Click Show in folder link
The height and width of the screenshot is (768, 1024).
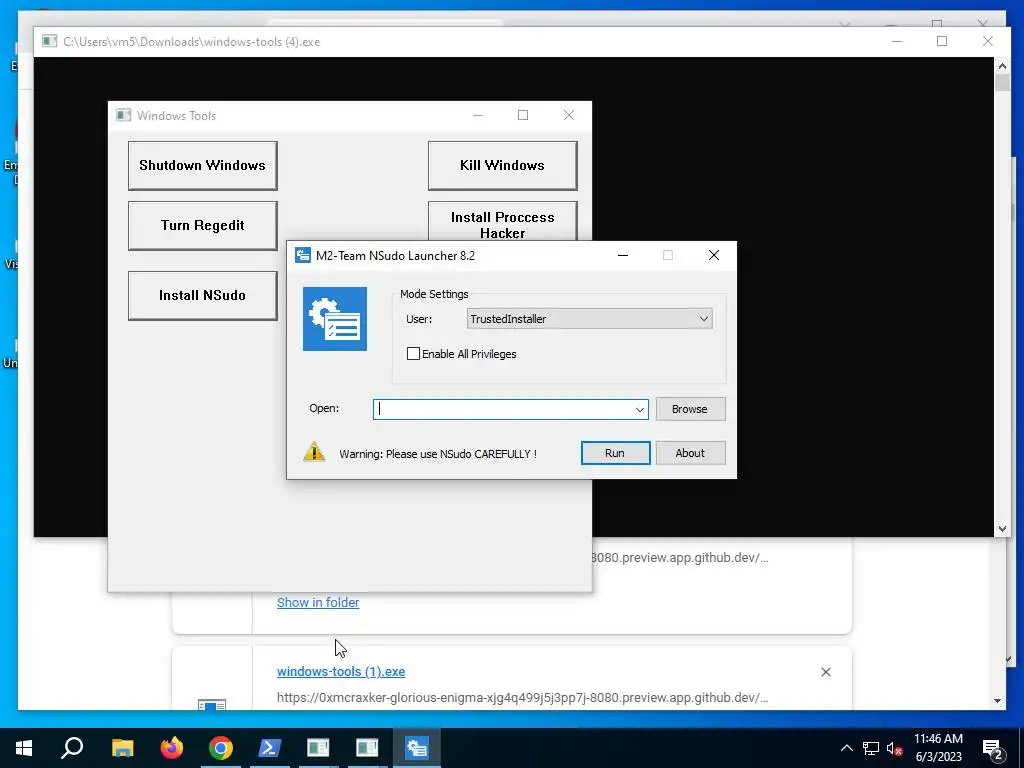tap(318, 603)
